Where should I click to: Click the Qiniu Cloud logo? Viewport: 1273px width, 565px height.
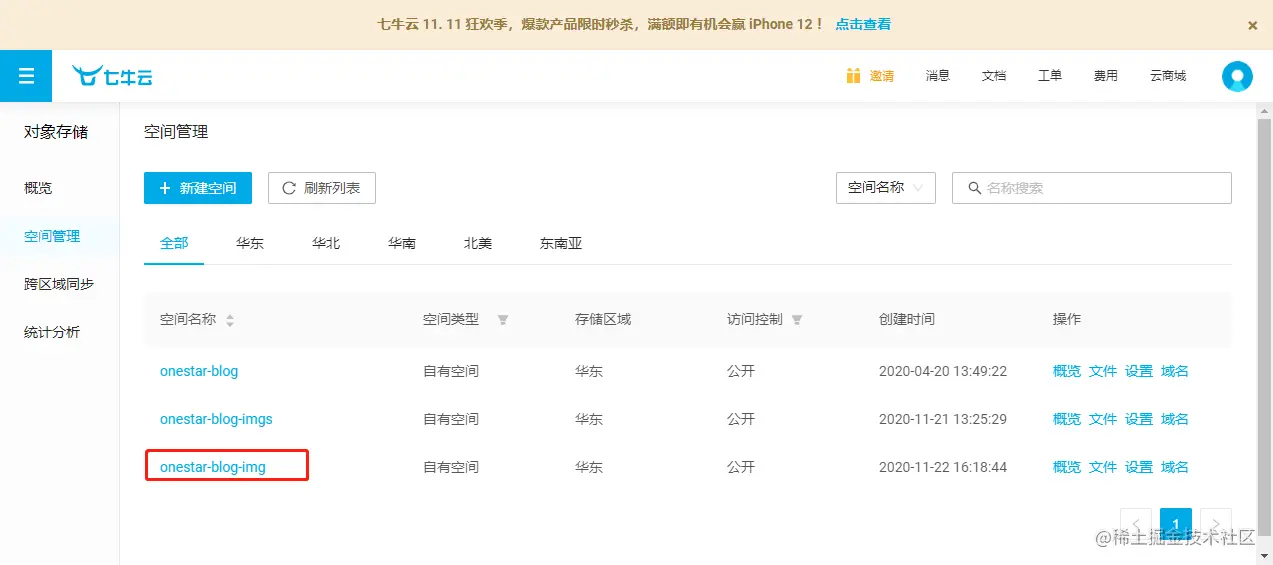(x=112, y=76)
